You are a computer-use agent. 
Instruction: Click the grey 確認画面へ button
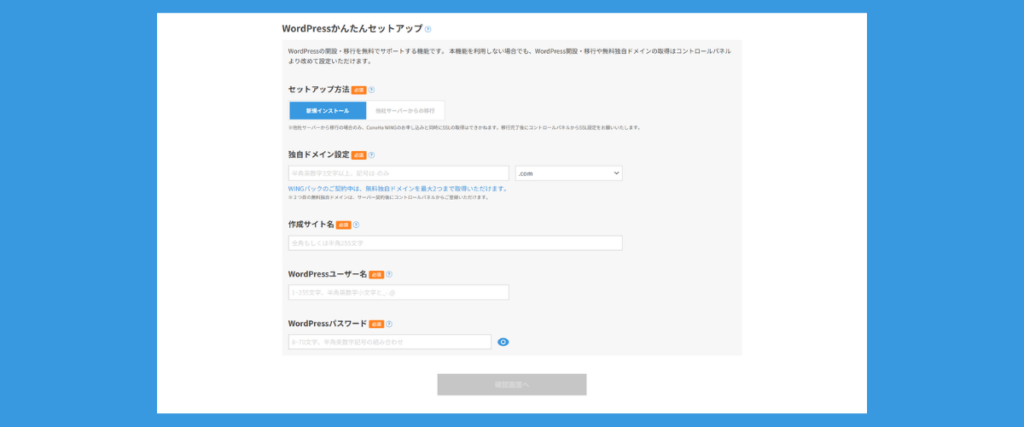(512, 385)
